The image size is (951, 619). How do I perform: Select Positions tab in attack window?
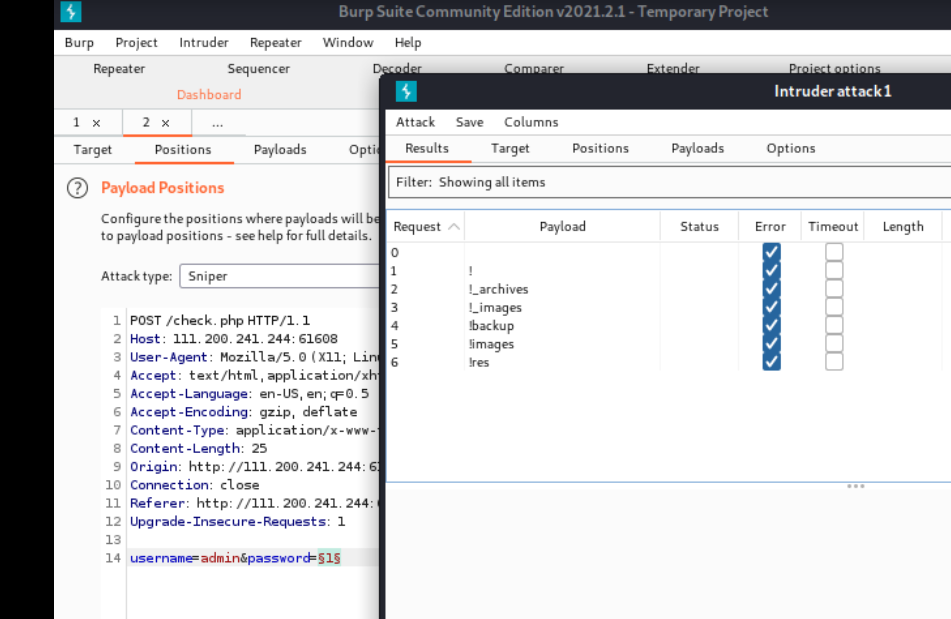[x=600, y=149]
